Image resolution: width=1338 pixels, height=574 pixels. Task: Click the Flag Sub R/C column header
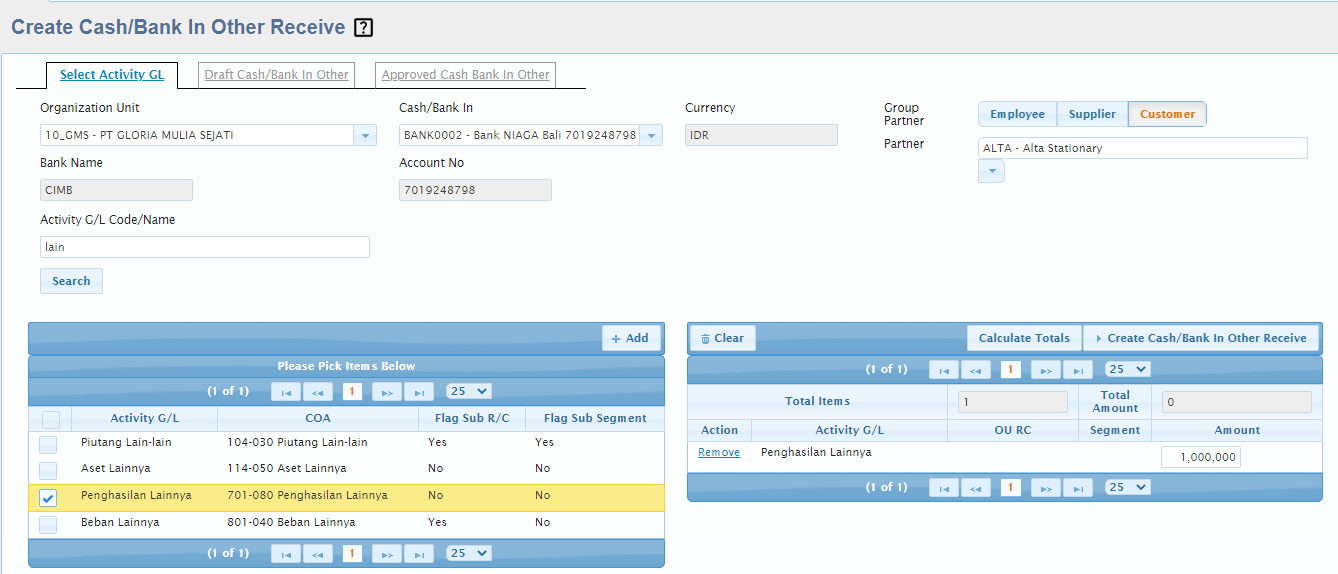(x=472, y=418)
